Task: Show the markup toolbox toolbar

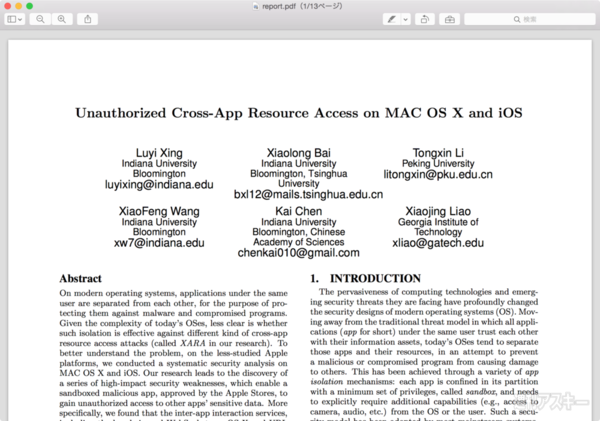Action: coord(450,19)
